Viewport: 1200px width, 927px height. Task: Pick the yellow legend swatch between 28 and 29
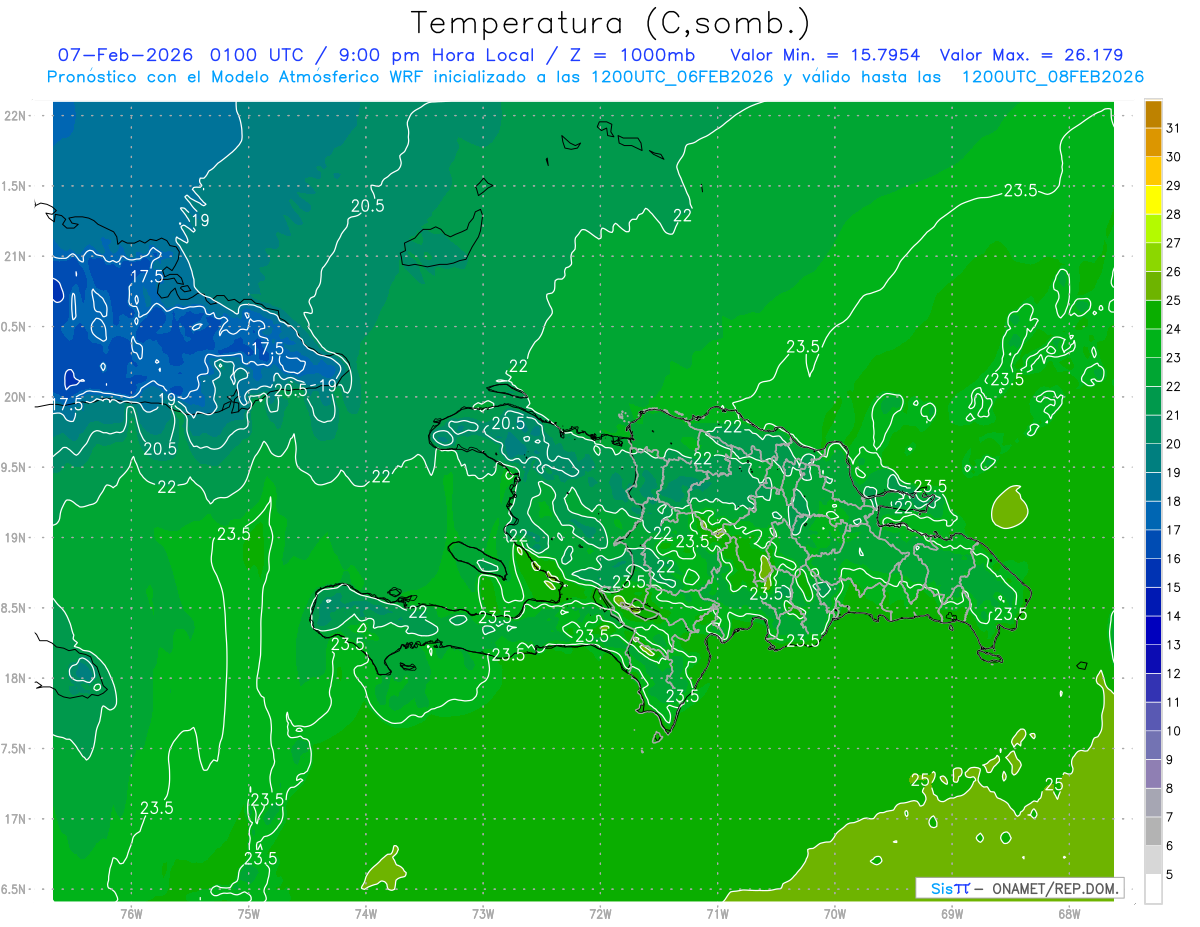tap(1154, 200)
